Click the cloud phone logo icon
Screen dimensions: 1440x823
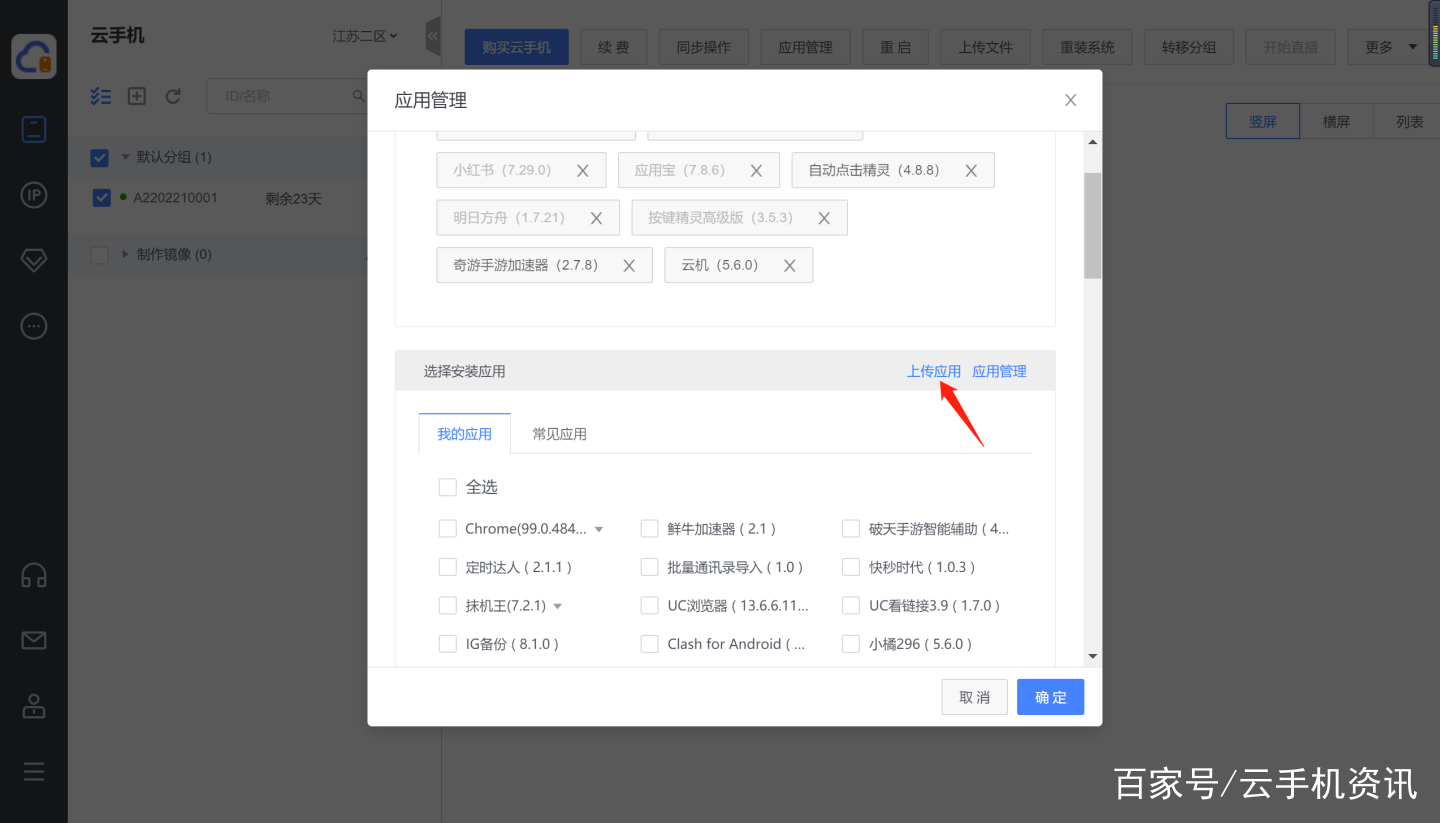[x=34, y=56]
